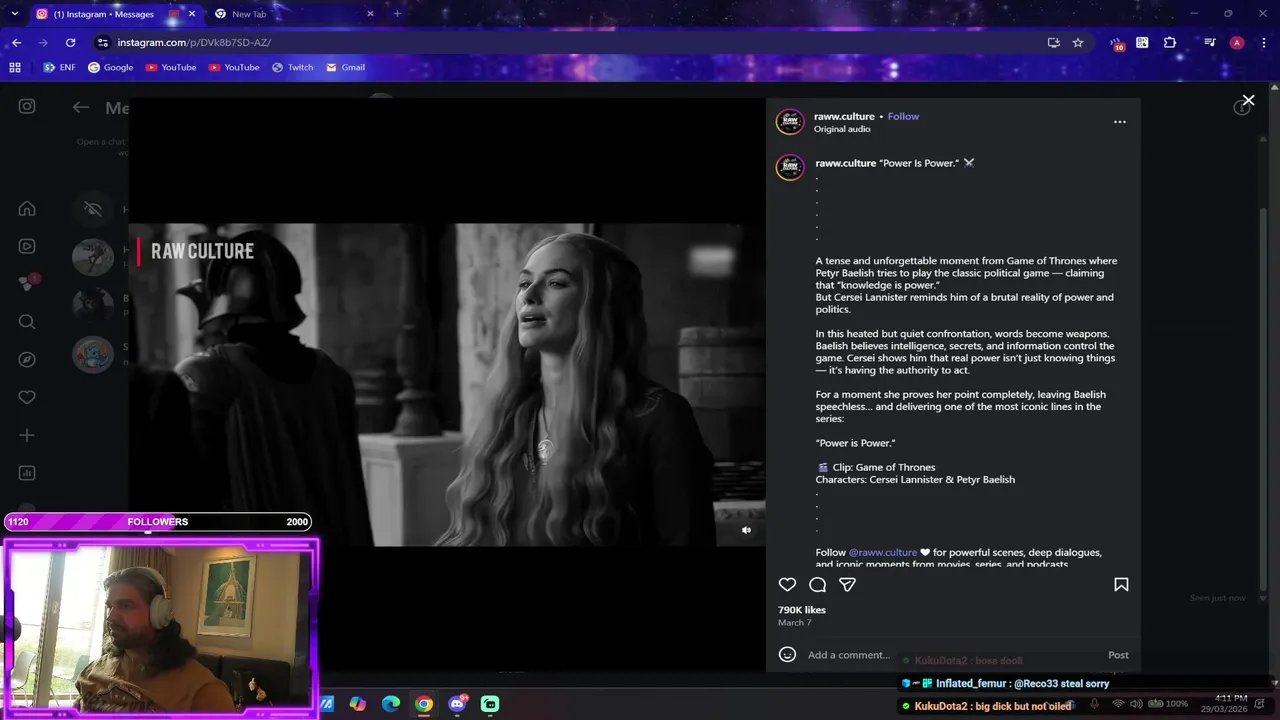Click the extension icon with the 10 badge
Viewport: 1280px width, 720px height.
point(1116,43)
